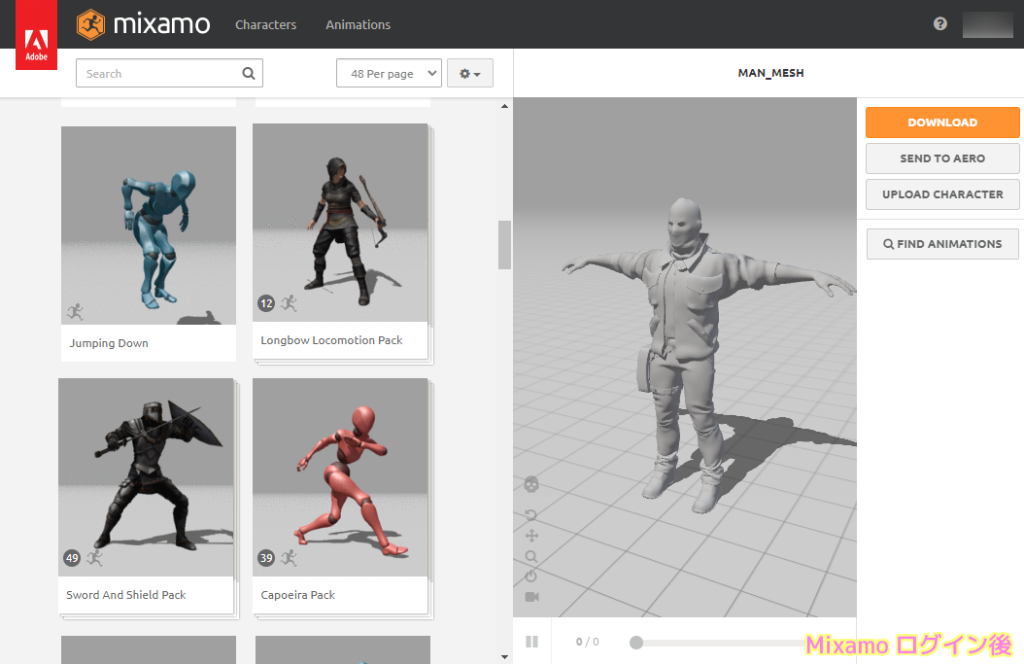Click the SEND TO AERO button
1024x664 pixels.
(x=941, y=158)
